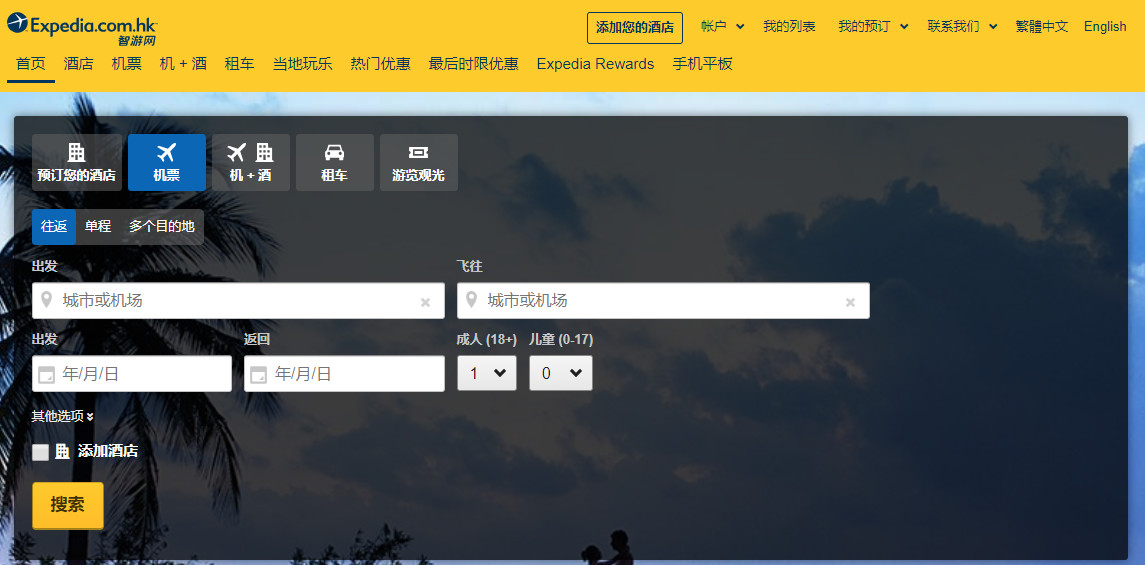The height and width of the screenshot is (565, 1145).
Task: Click the location pin in origin field
Action: click(47, 300)
